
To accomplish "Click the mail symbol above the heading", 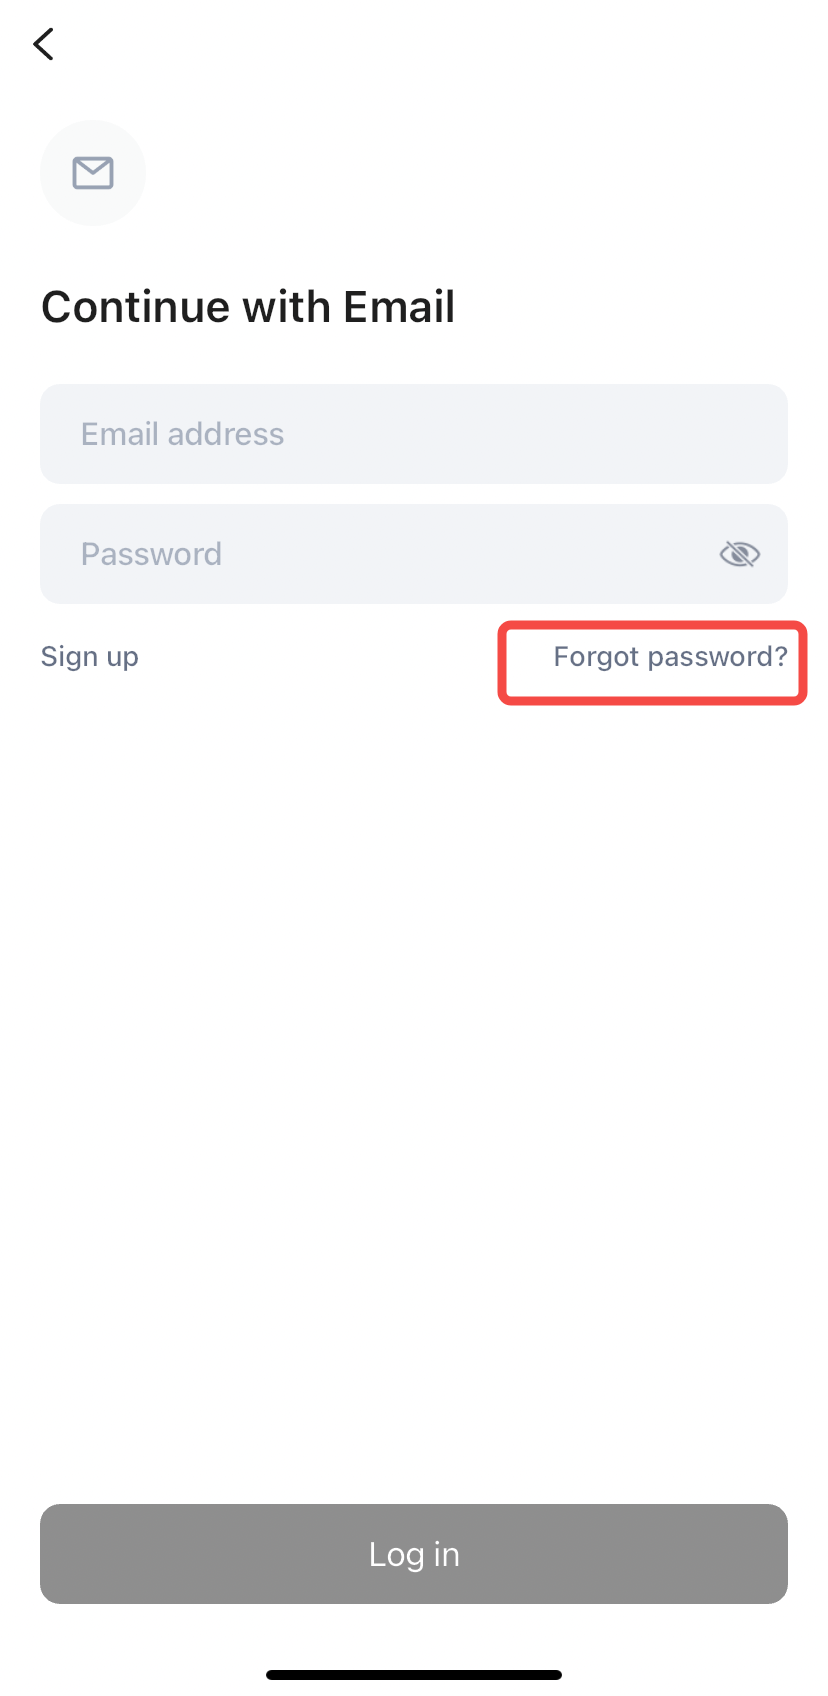I will tap(93, 173).
